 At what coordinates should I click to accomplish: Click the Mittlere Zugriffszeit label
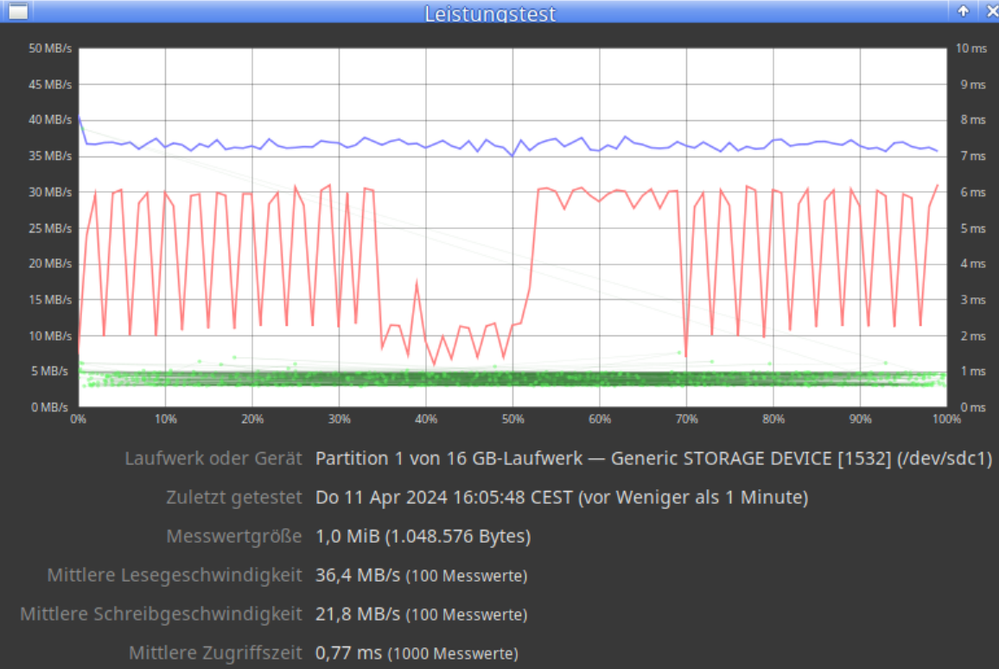coord(215,653)
